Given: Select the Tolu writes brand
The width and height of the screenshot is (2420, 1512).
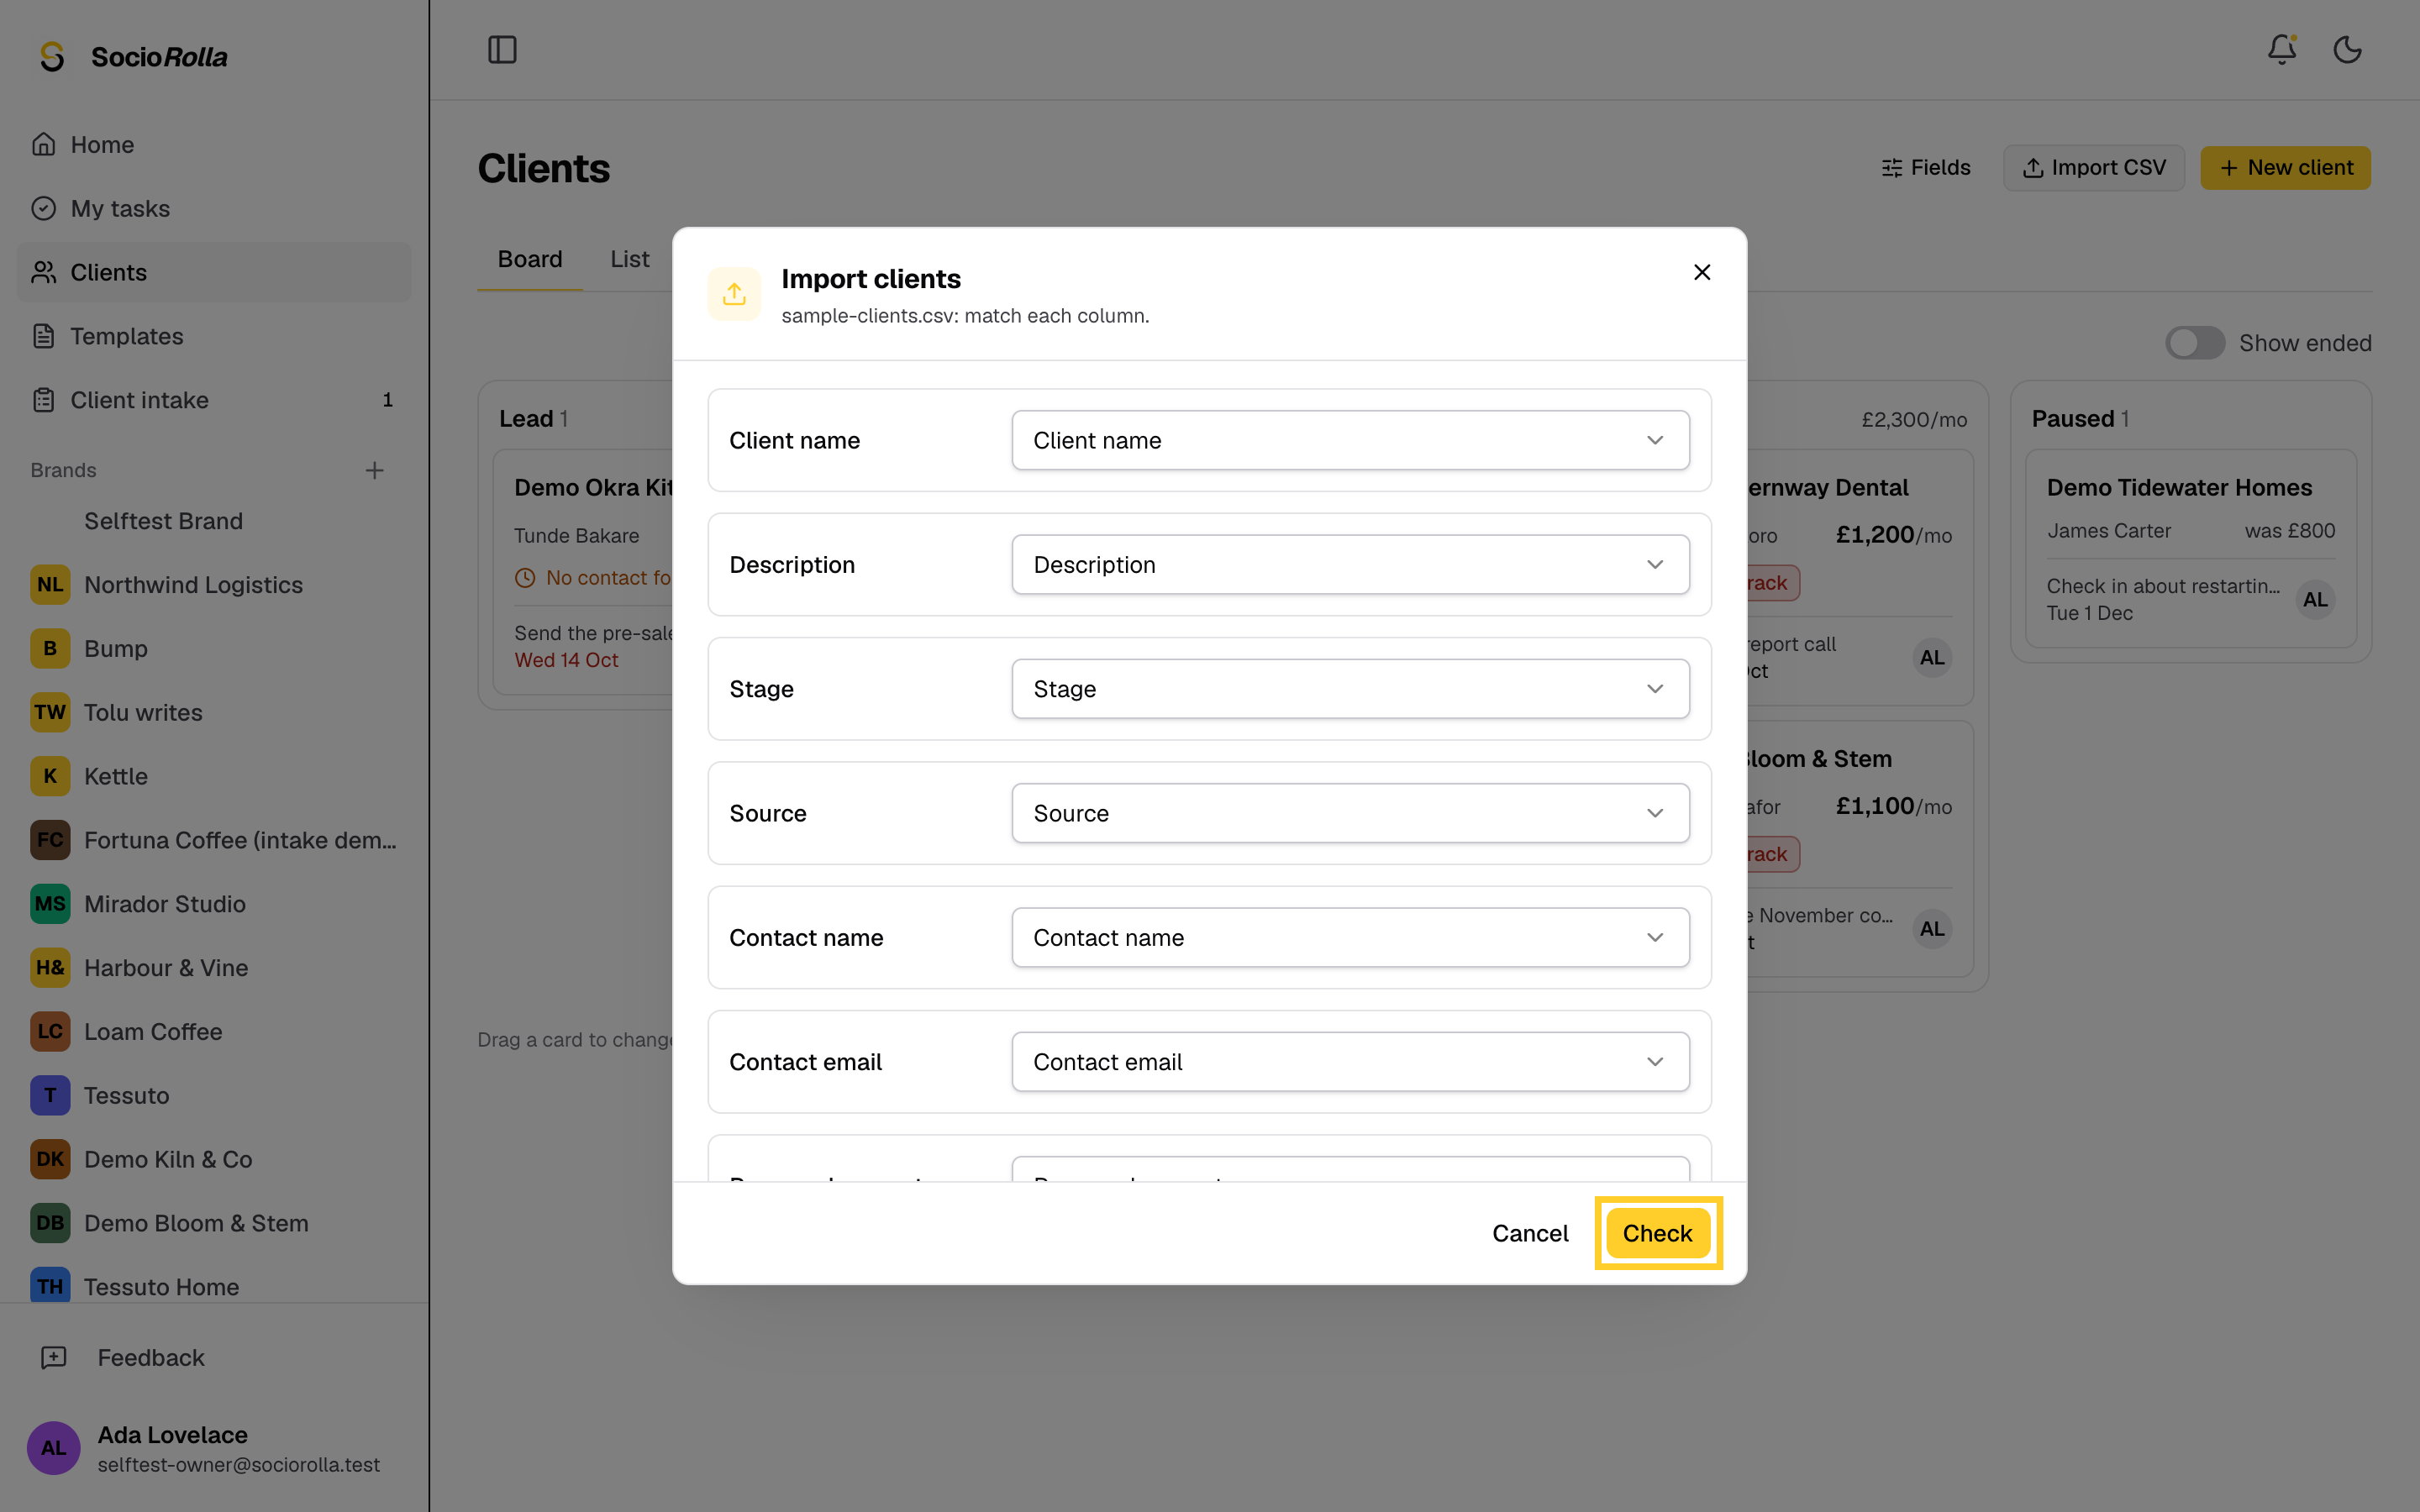Looking at the screenshot, I should [214, 712].
